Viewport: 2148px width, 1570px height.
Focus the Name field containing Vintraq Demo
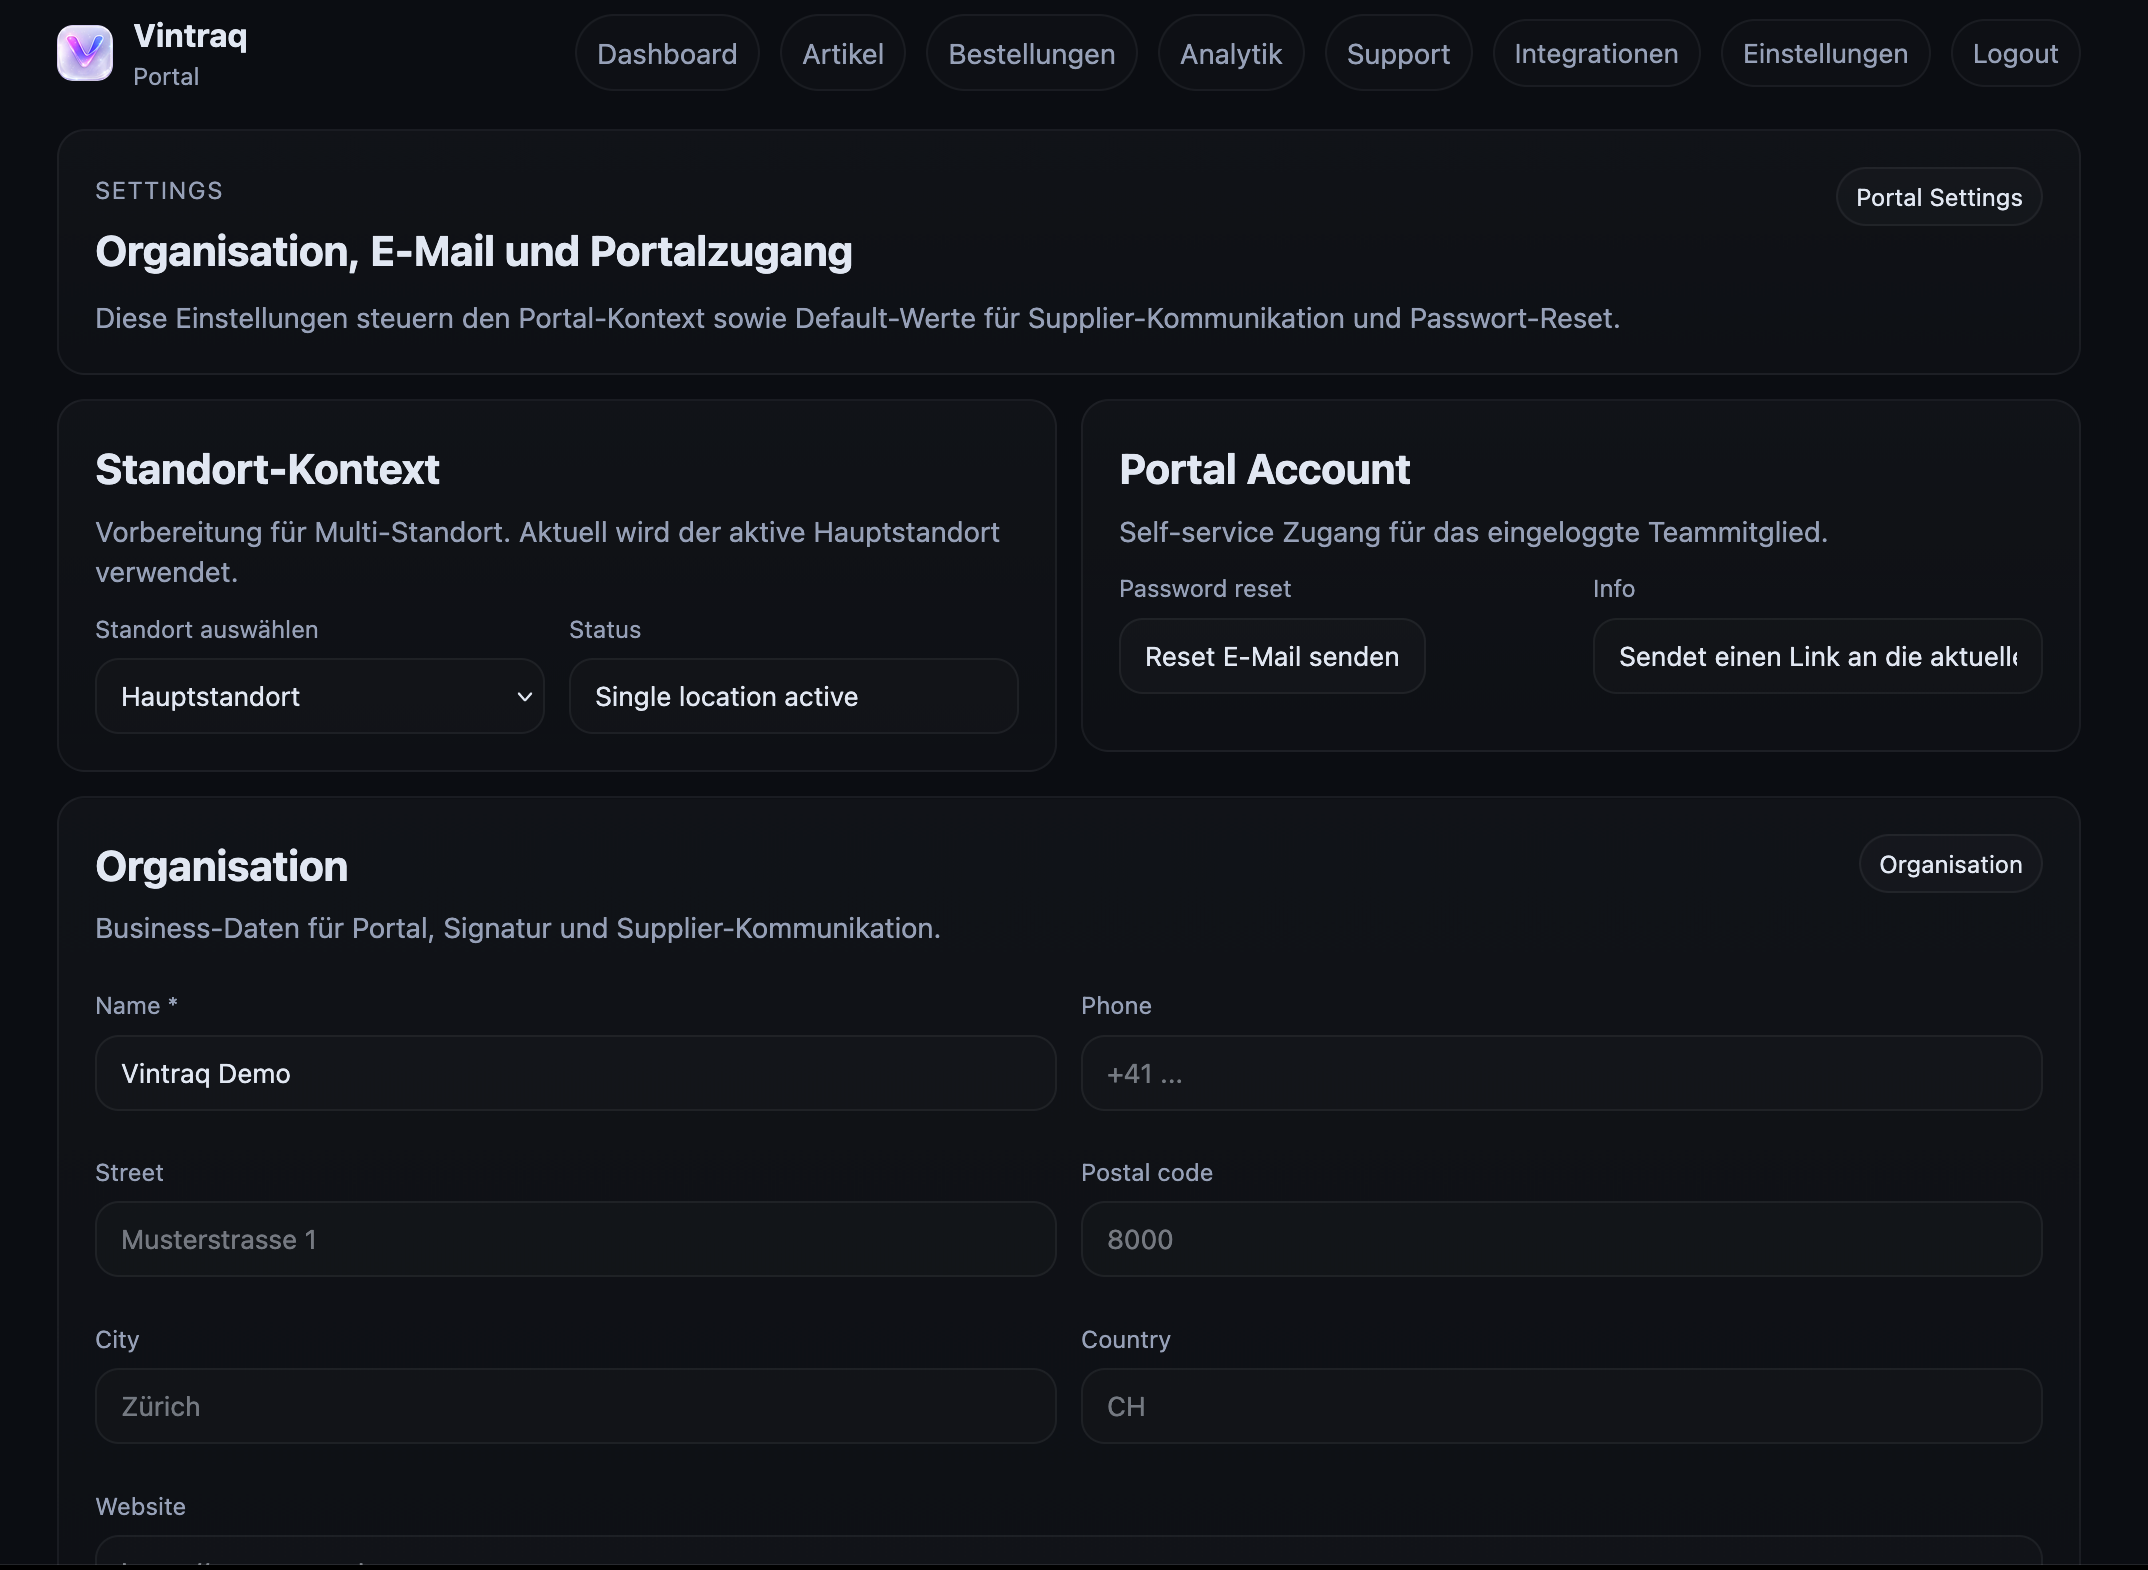575,1073
